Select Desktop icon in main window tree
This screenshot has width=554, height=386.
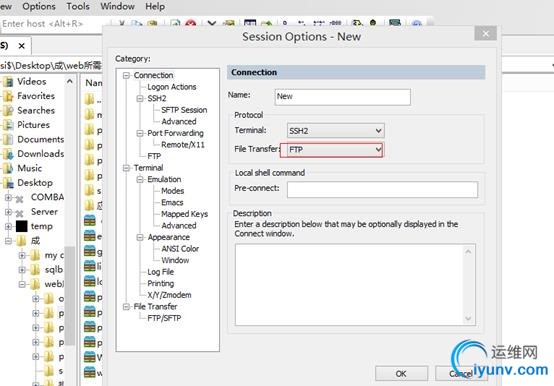click(8, 183)
